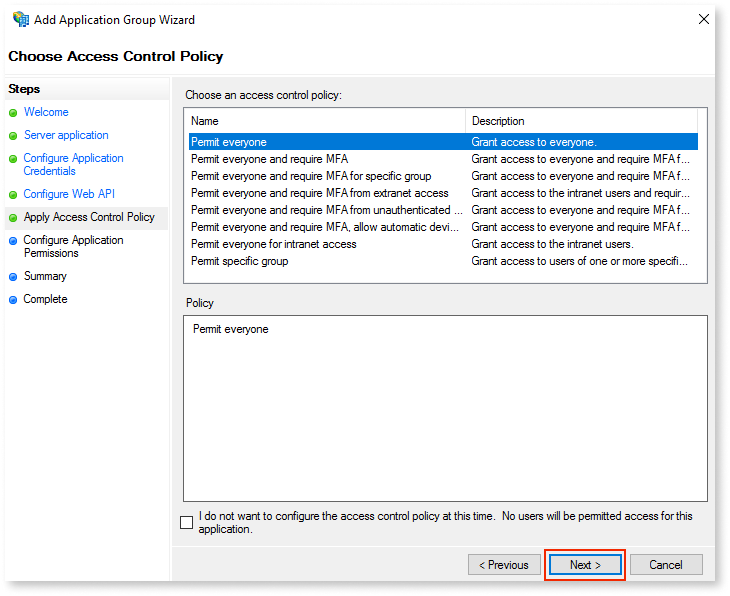Click the green bullet beside Server application
Viewport: 730px width, 596px height.
(13, 135)
